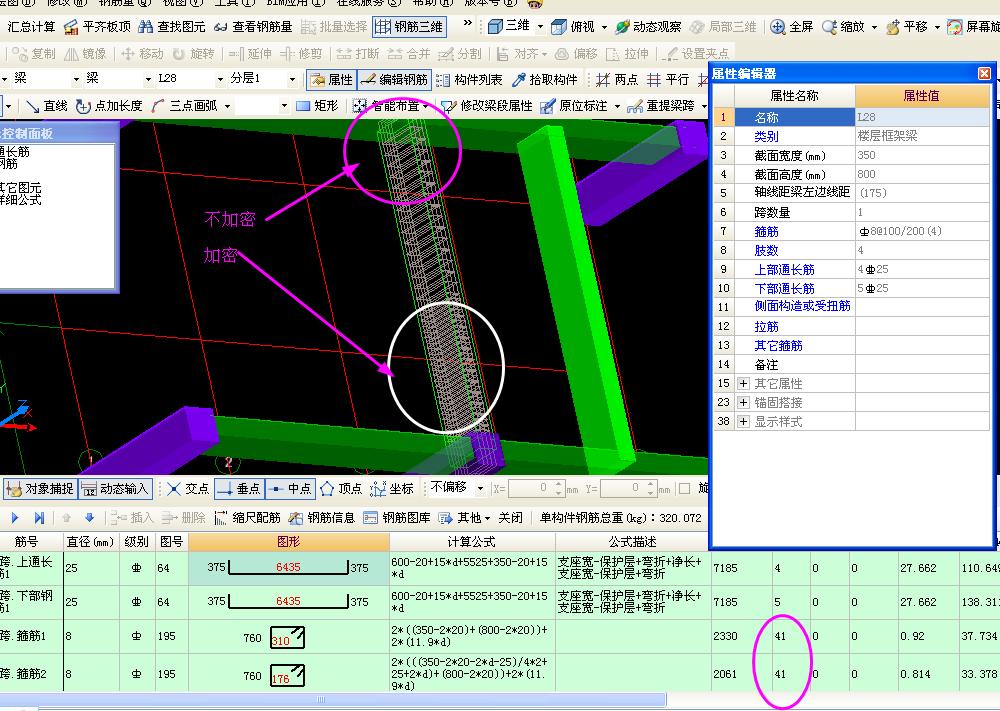Image resolution: width=1000 pixels, height=711 pixels.
Task: Expand 锚固搭接 row
Action: coord(743,403)
